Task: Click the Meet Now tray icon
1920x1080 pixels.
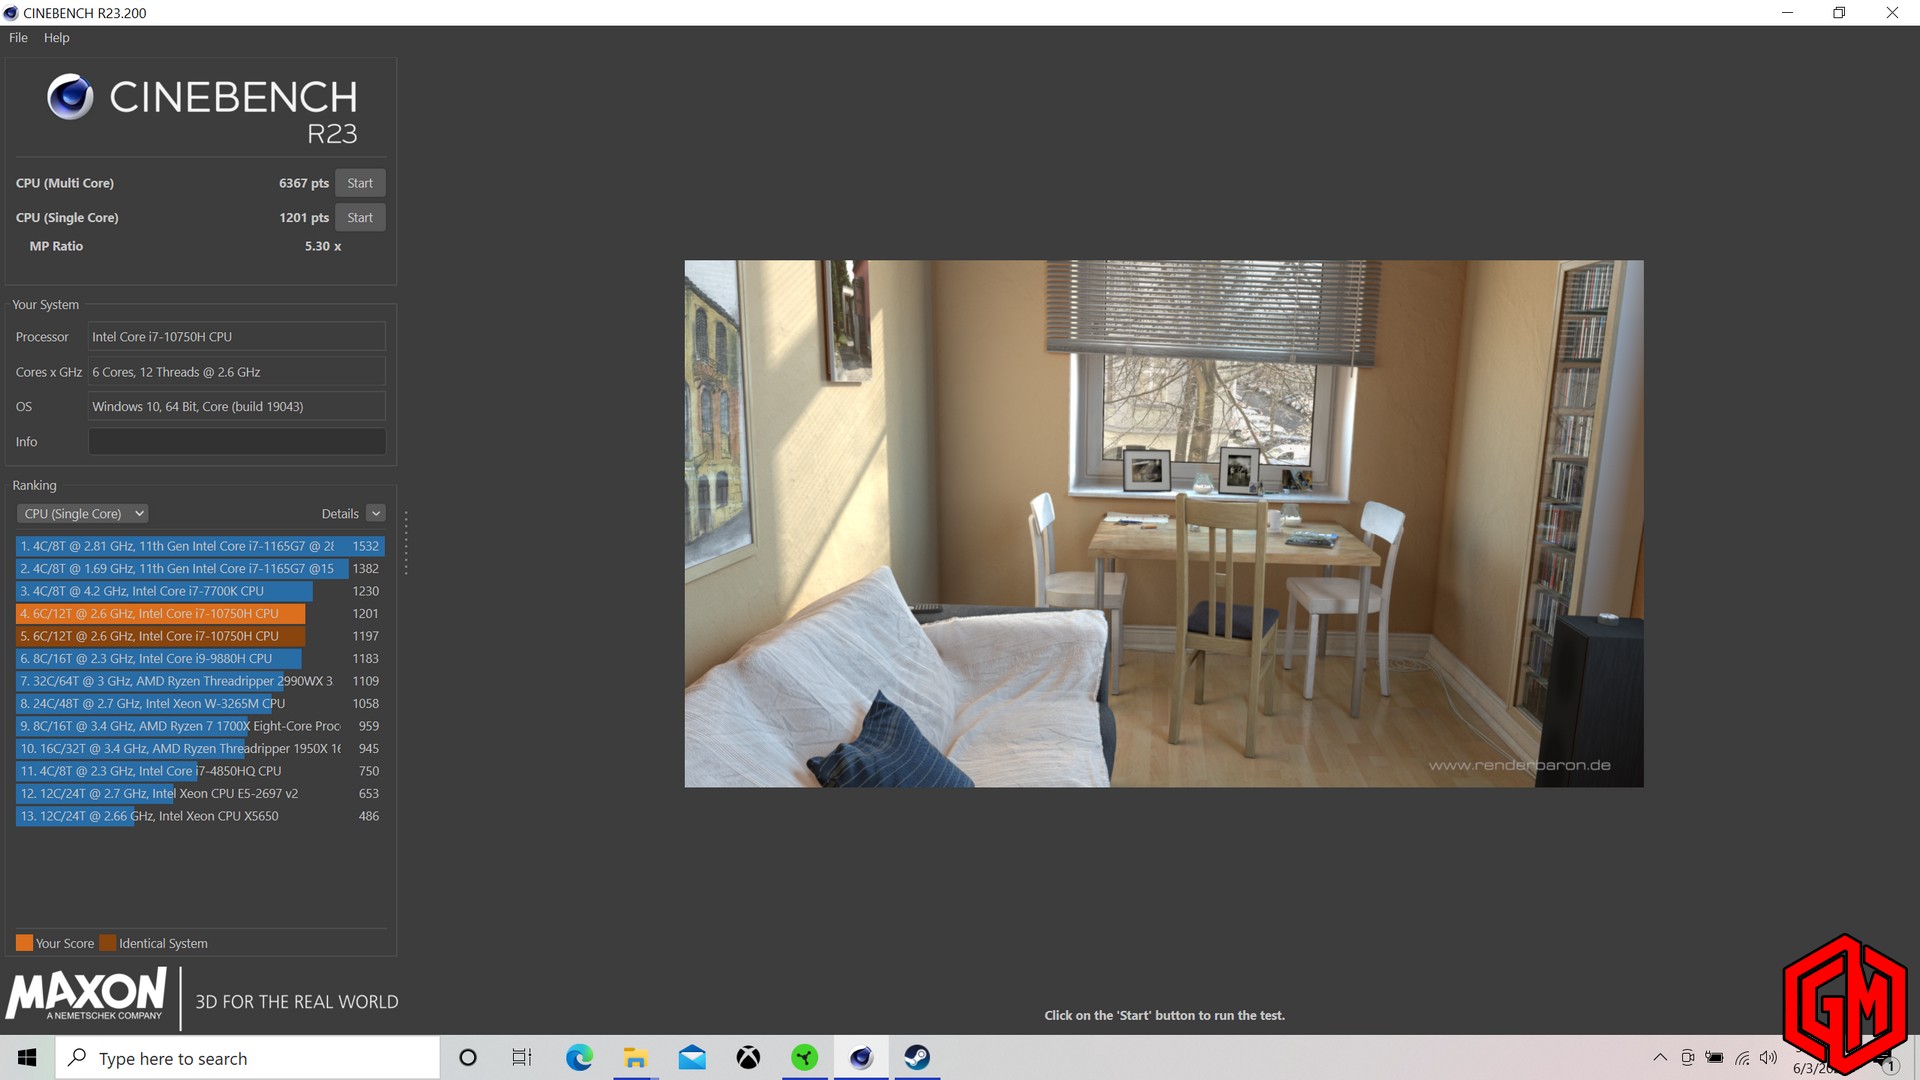Action: pyautogui.click(x=1687, y=1058)
